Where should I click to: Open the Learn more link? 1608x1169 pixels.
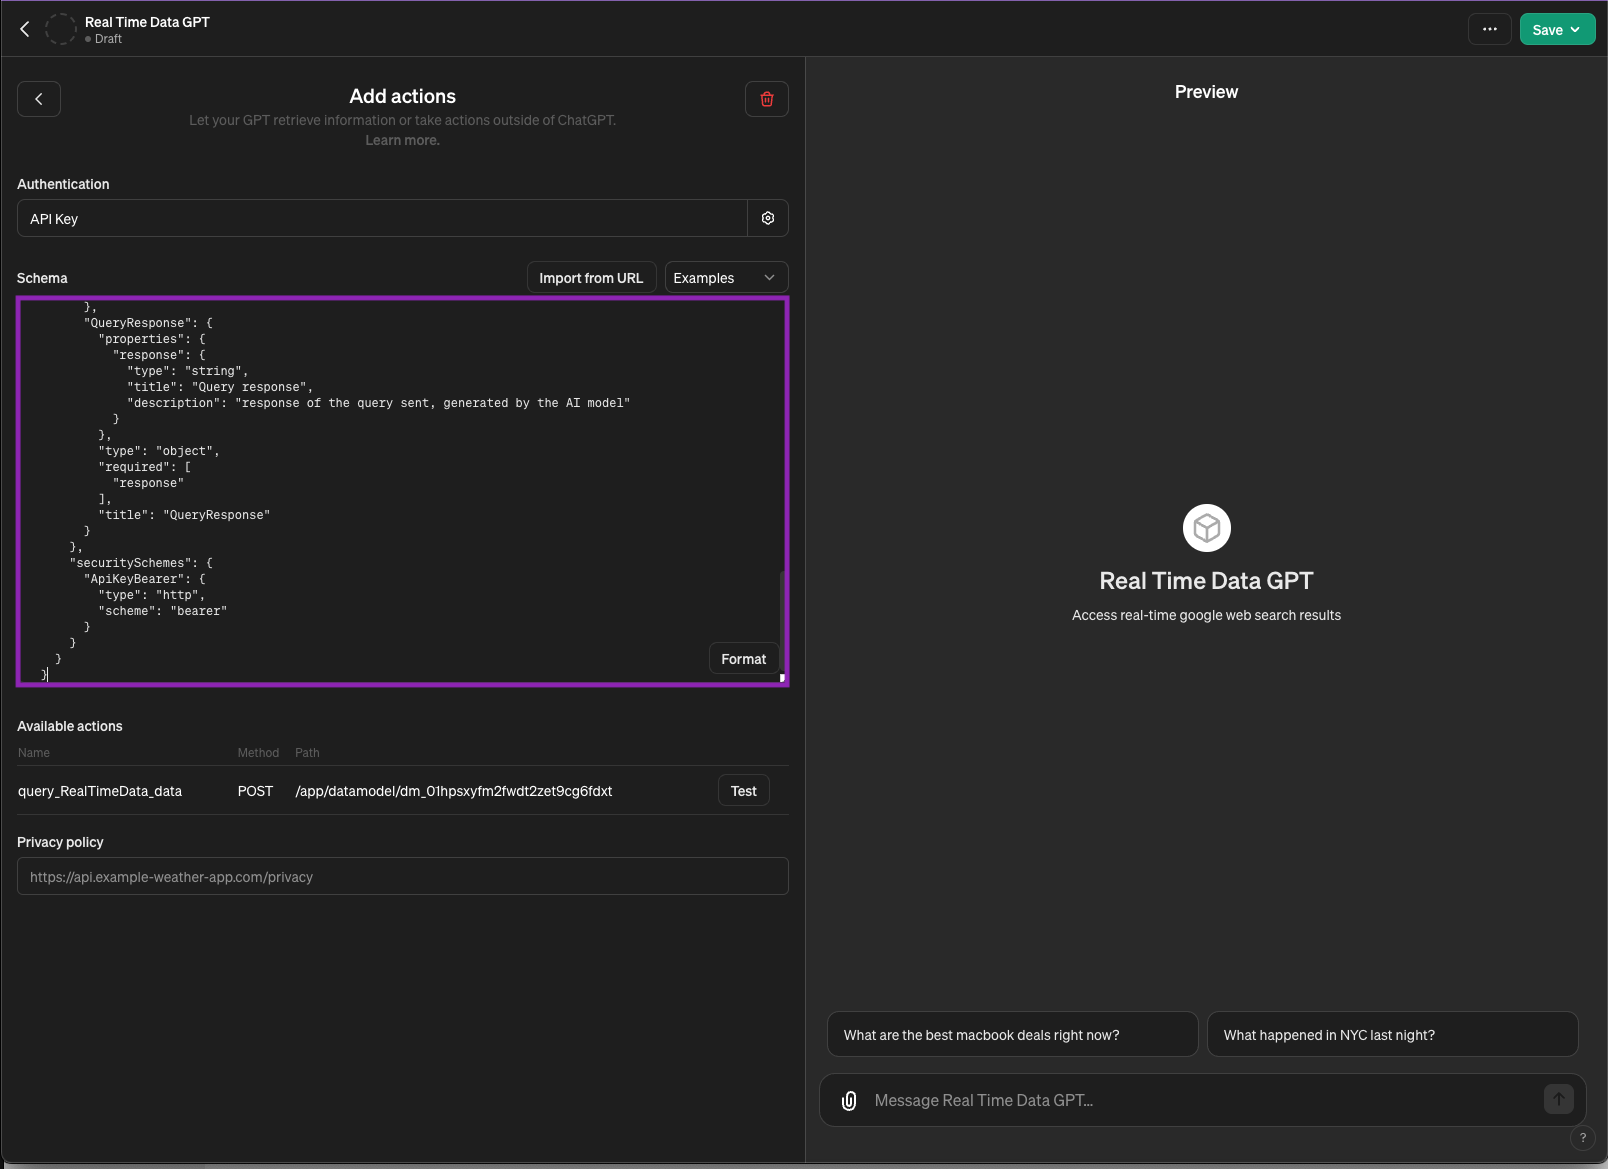(402, 140)
